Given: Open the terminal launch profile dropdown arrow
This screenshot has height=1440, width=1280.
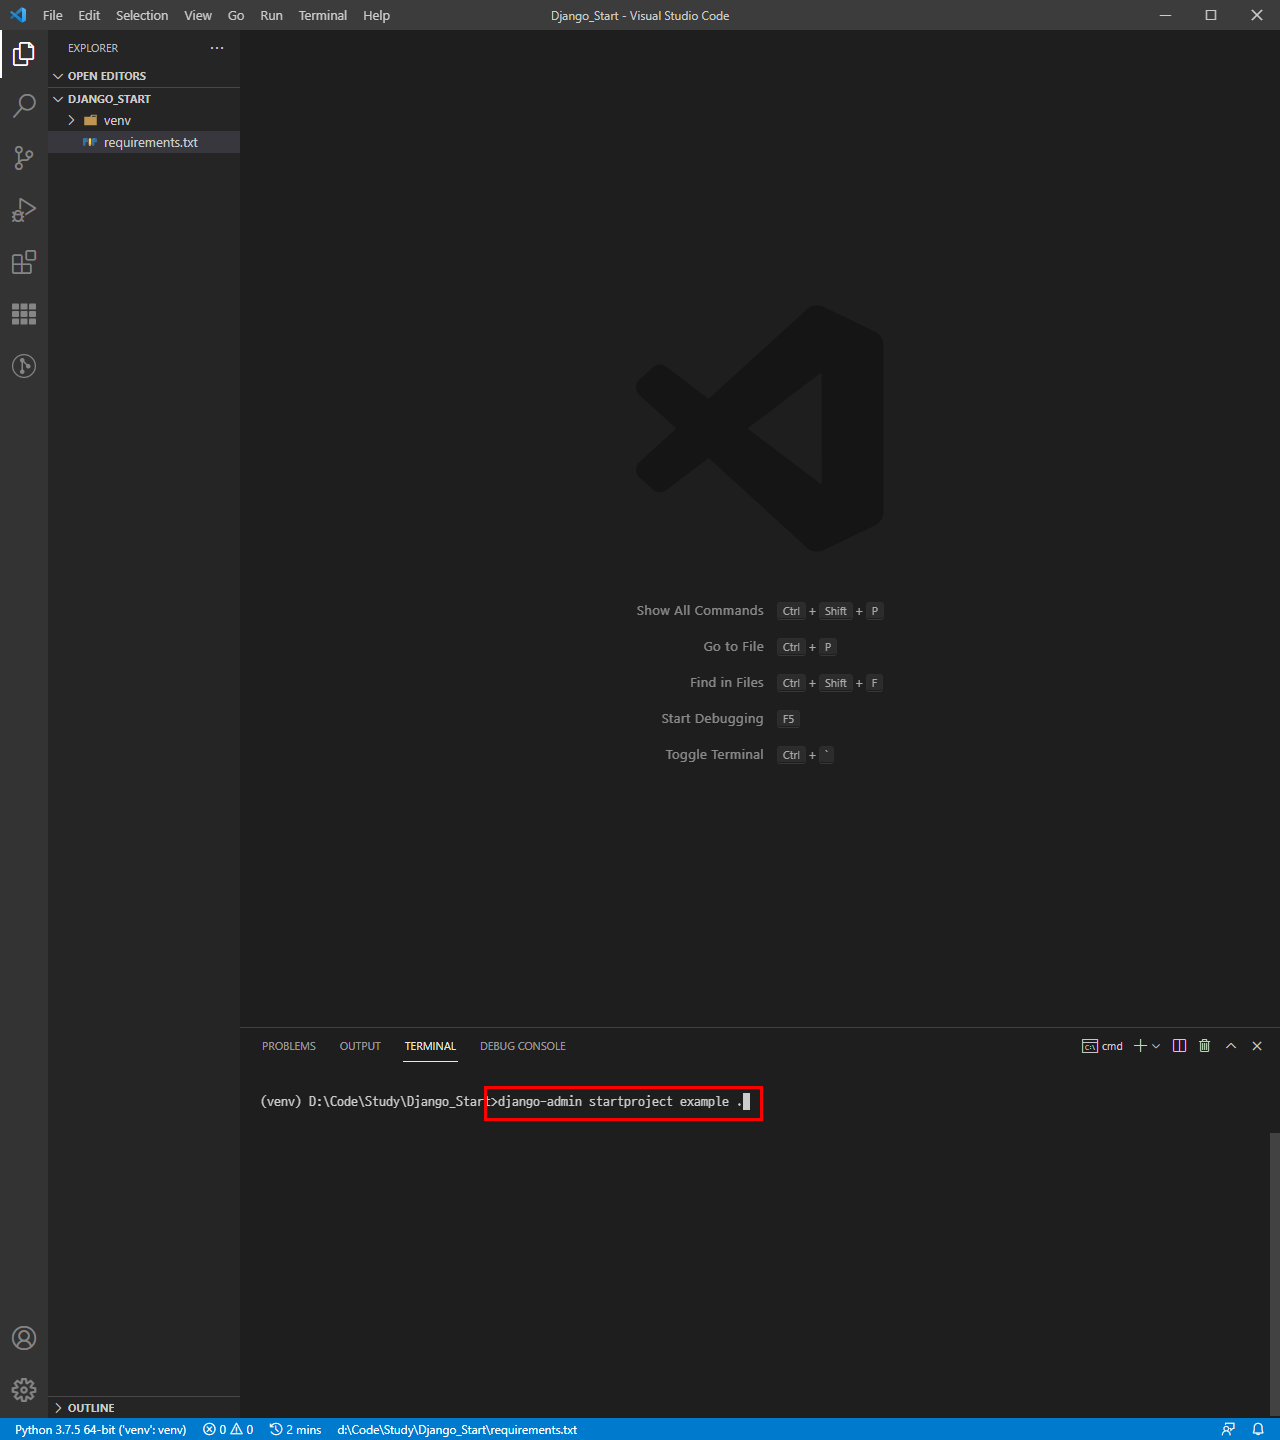Looking at the screenshot, I should pos(1156,1046).
